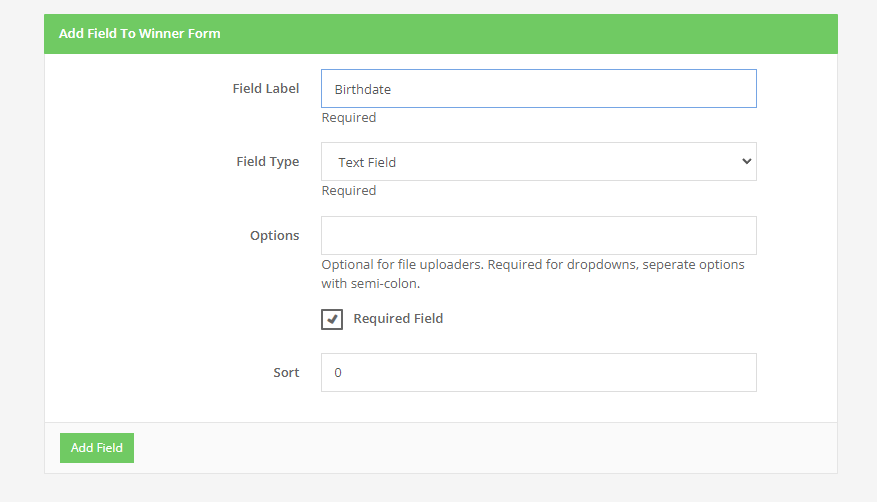Click the '0' value in the Sort field
The image size is (877, 502).
(338, 372)
